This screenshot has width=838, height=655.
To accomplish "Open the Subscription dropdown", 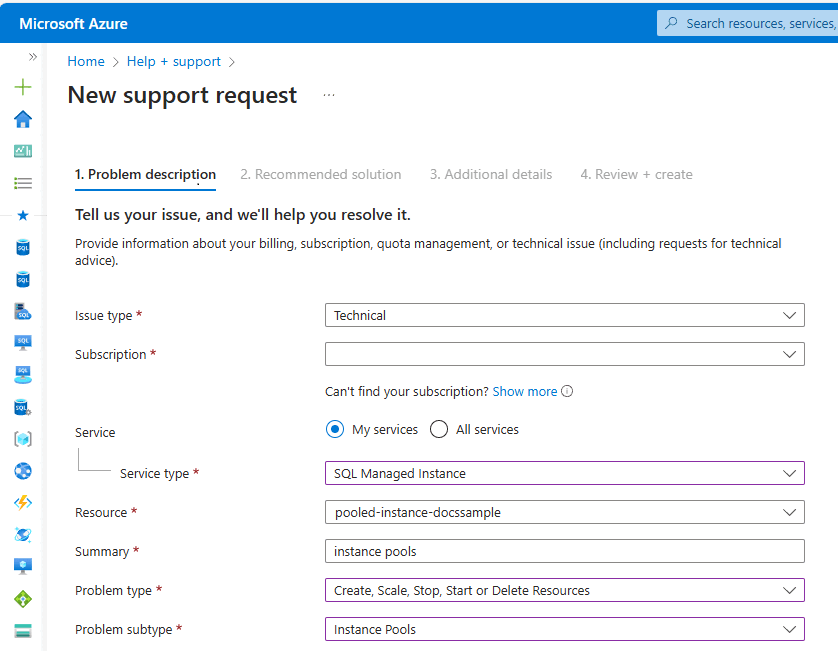I will [x=565, y=353].
